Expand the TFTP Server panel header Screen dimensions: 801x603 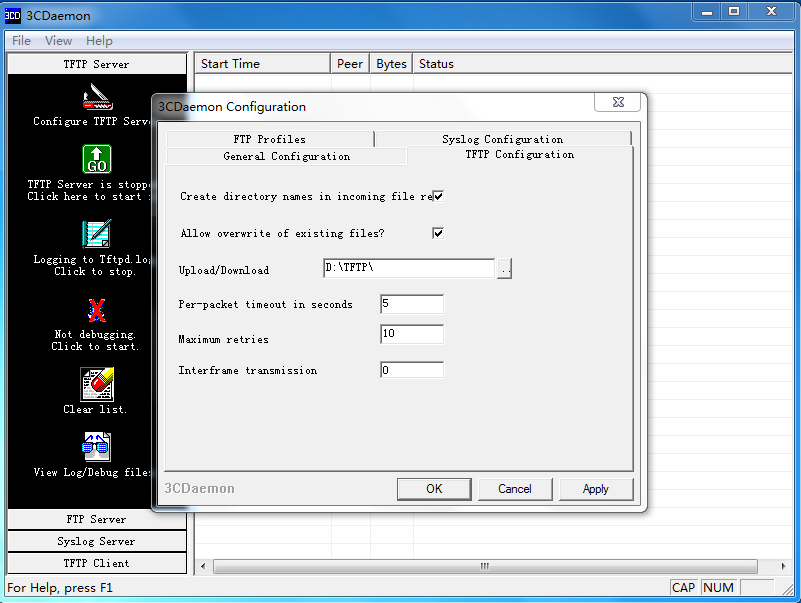97,64
